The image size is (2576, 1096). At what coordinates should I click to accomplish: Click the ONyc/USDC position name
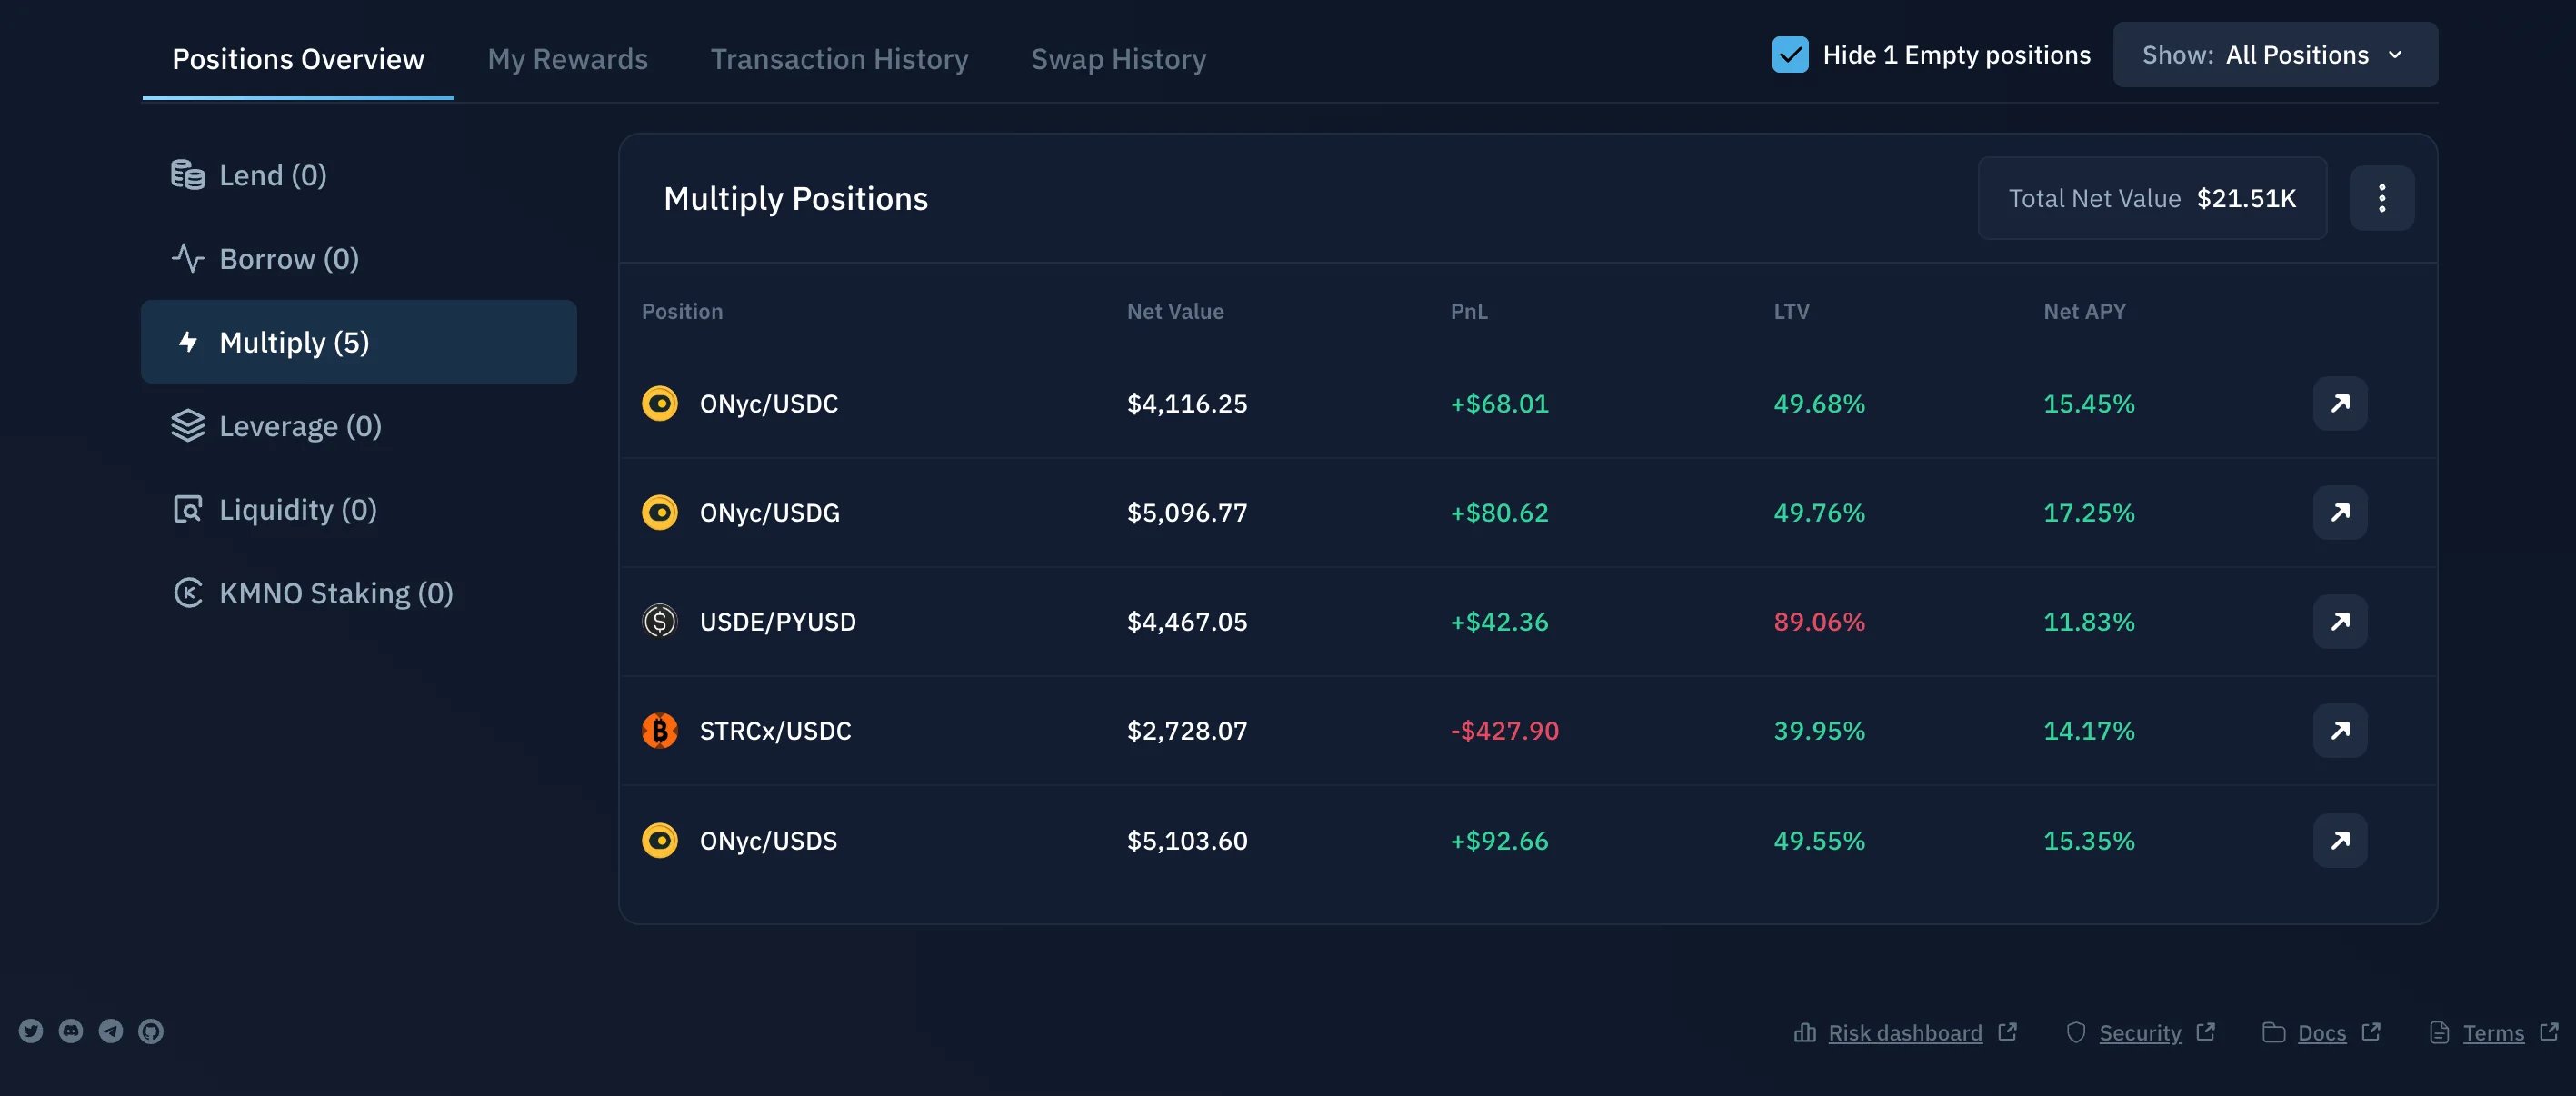pyautogui.click(x=769, y=403)
